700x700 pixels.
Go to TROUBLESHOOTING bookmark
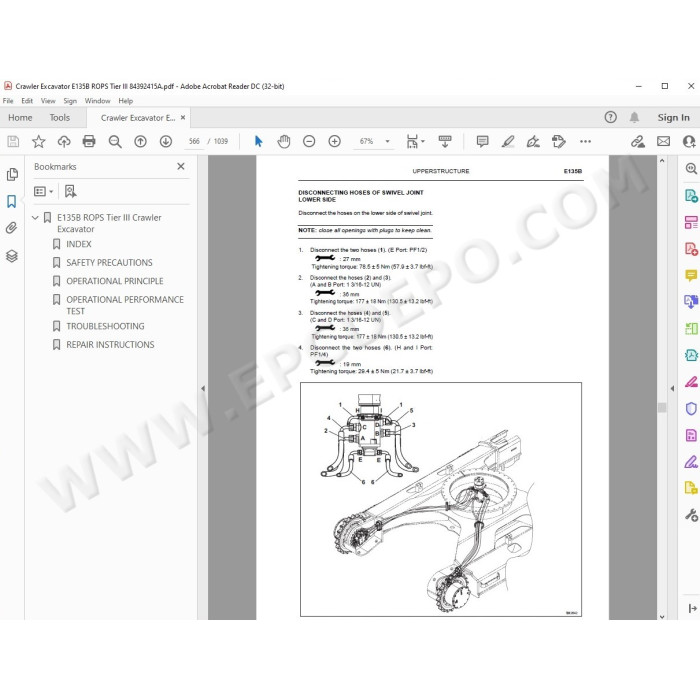click(105, 326)
